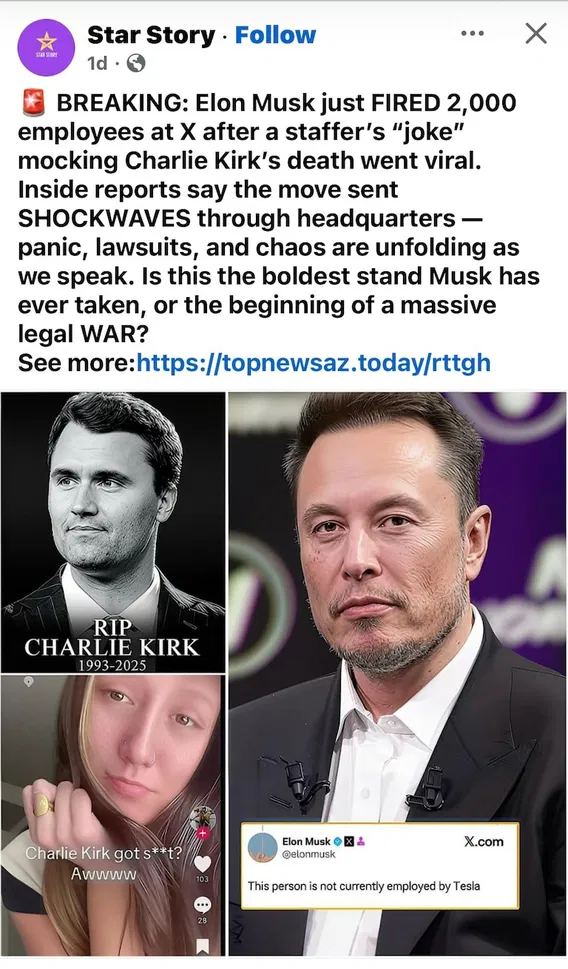Tap the comment bubble icon showing 28

pyautogui.click(x=202, y=905)
